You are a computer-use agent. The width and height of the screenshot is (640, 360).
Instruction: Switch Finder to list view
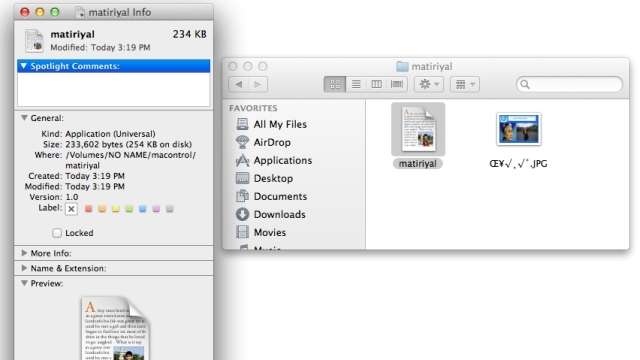(356, 84)
